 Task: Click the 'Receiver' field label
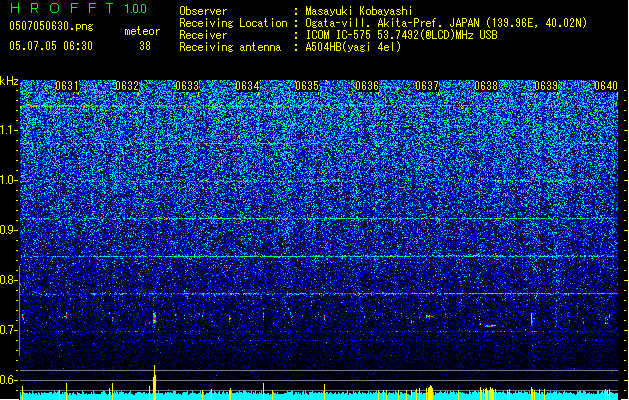click(x=203, y=35)
